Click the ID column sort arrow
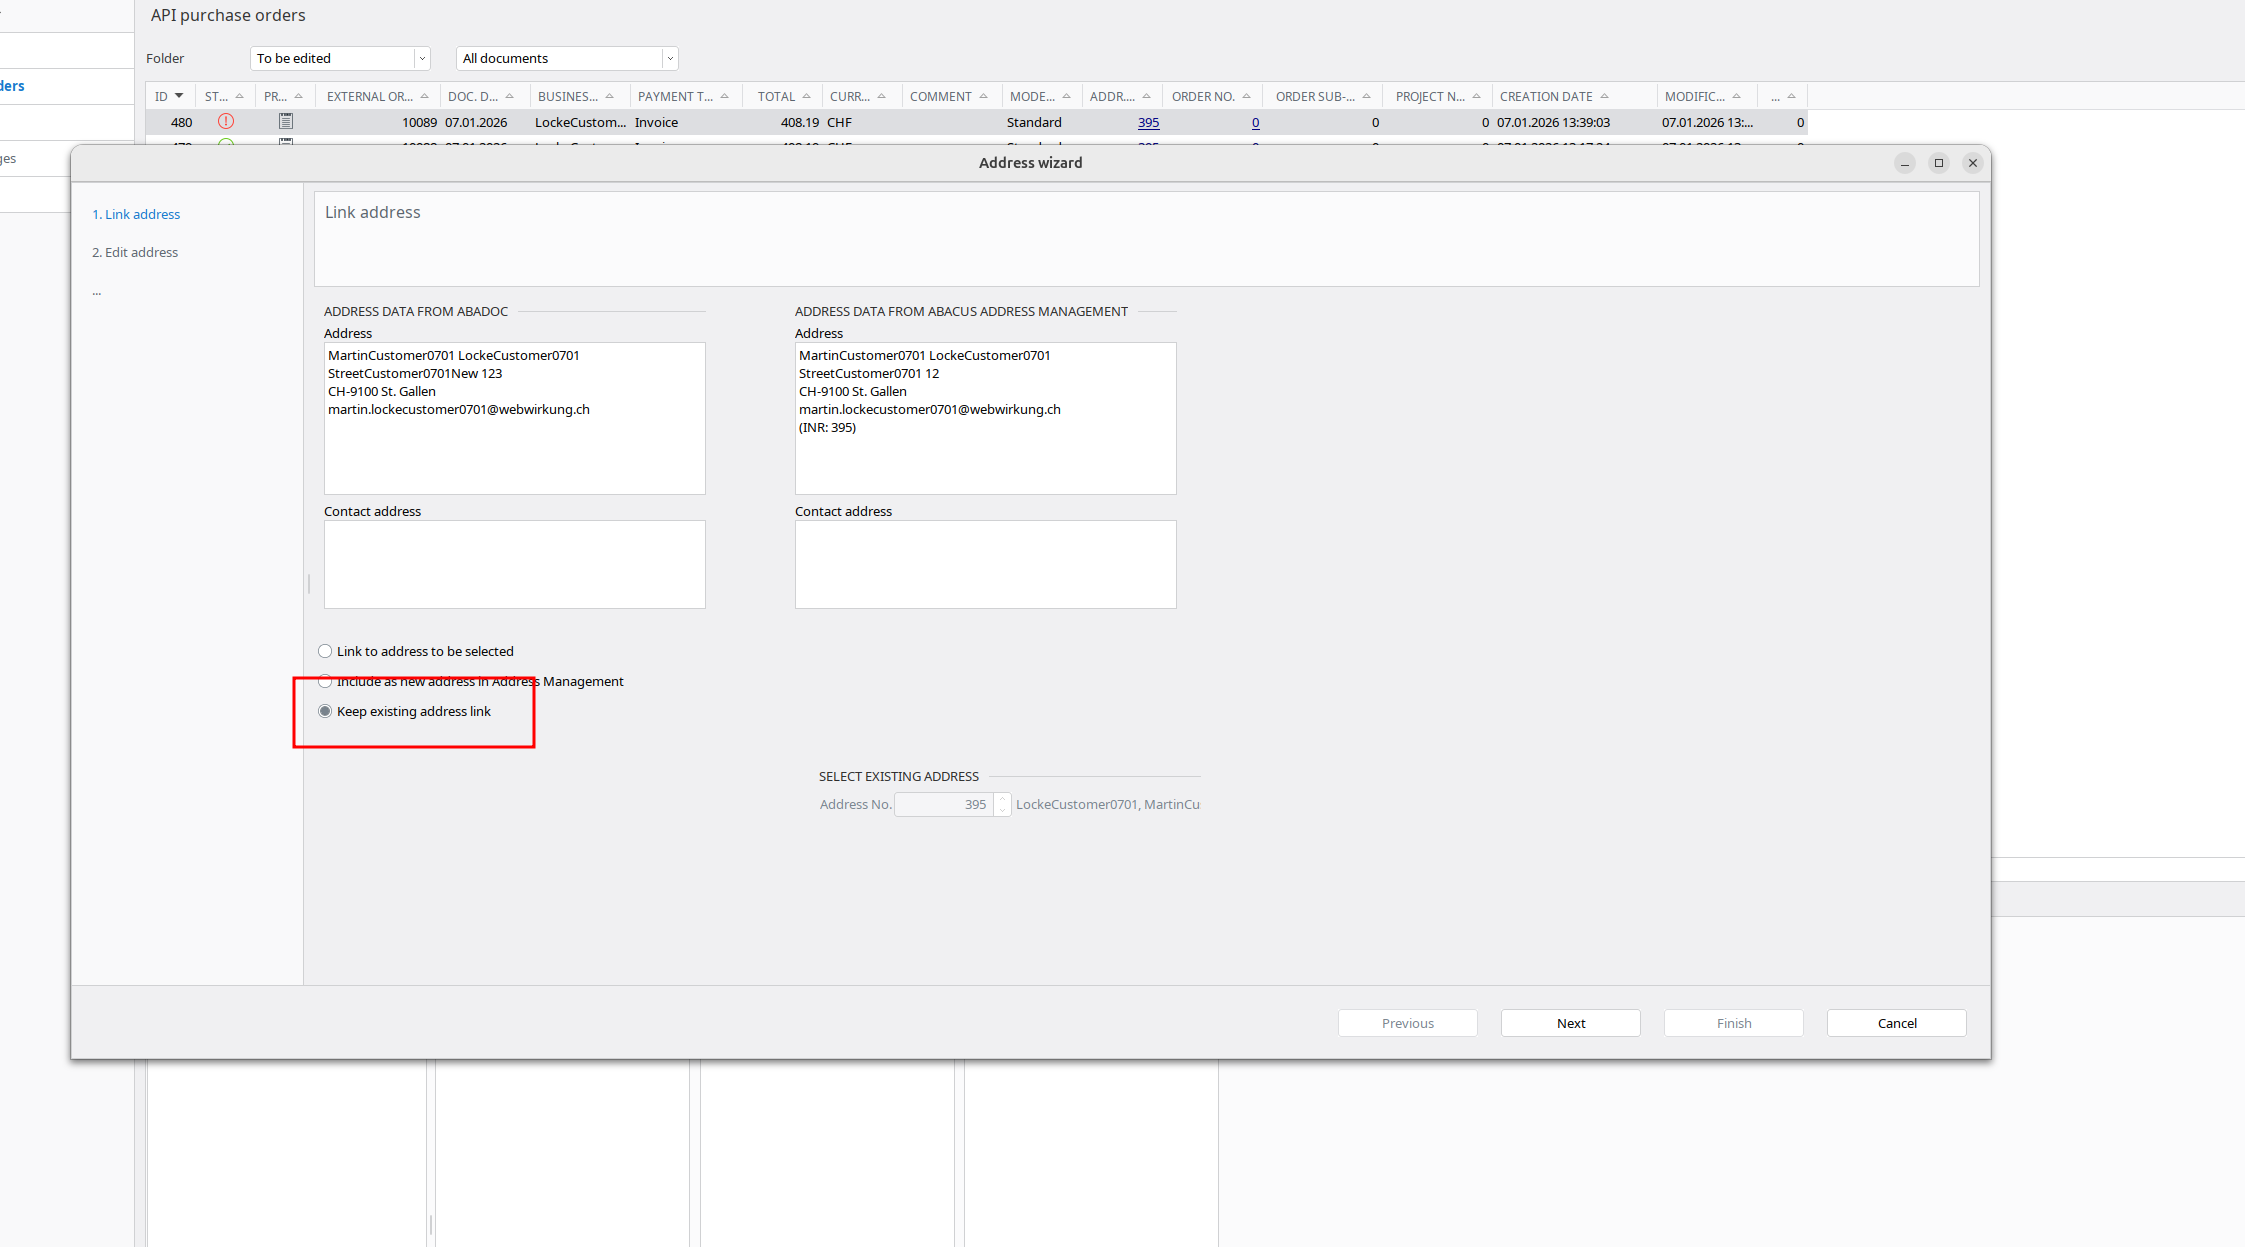The width and height of the screenshot is (2245, 1247). (x=179, y=96)
